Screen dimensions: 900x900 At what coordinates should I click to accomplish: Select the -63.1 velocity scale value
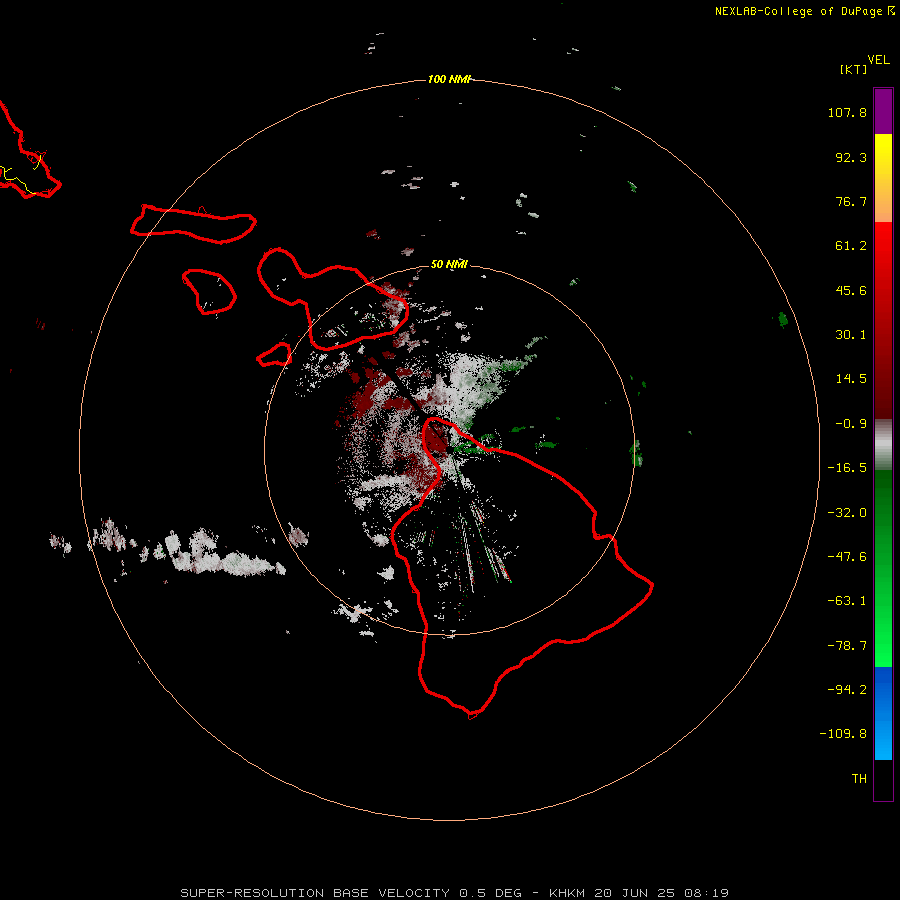pos(847,601)
